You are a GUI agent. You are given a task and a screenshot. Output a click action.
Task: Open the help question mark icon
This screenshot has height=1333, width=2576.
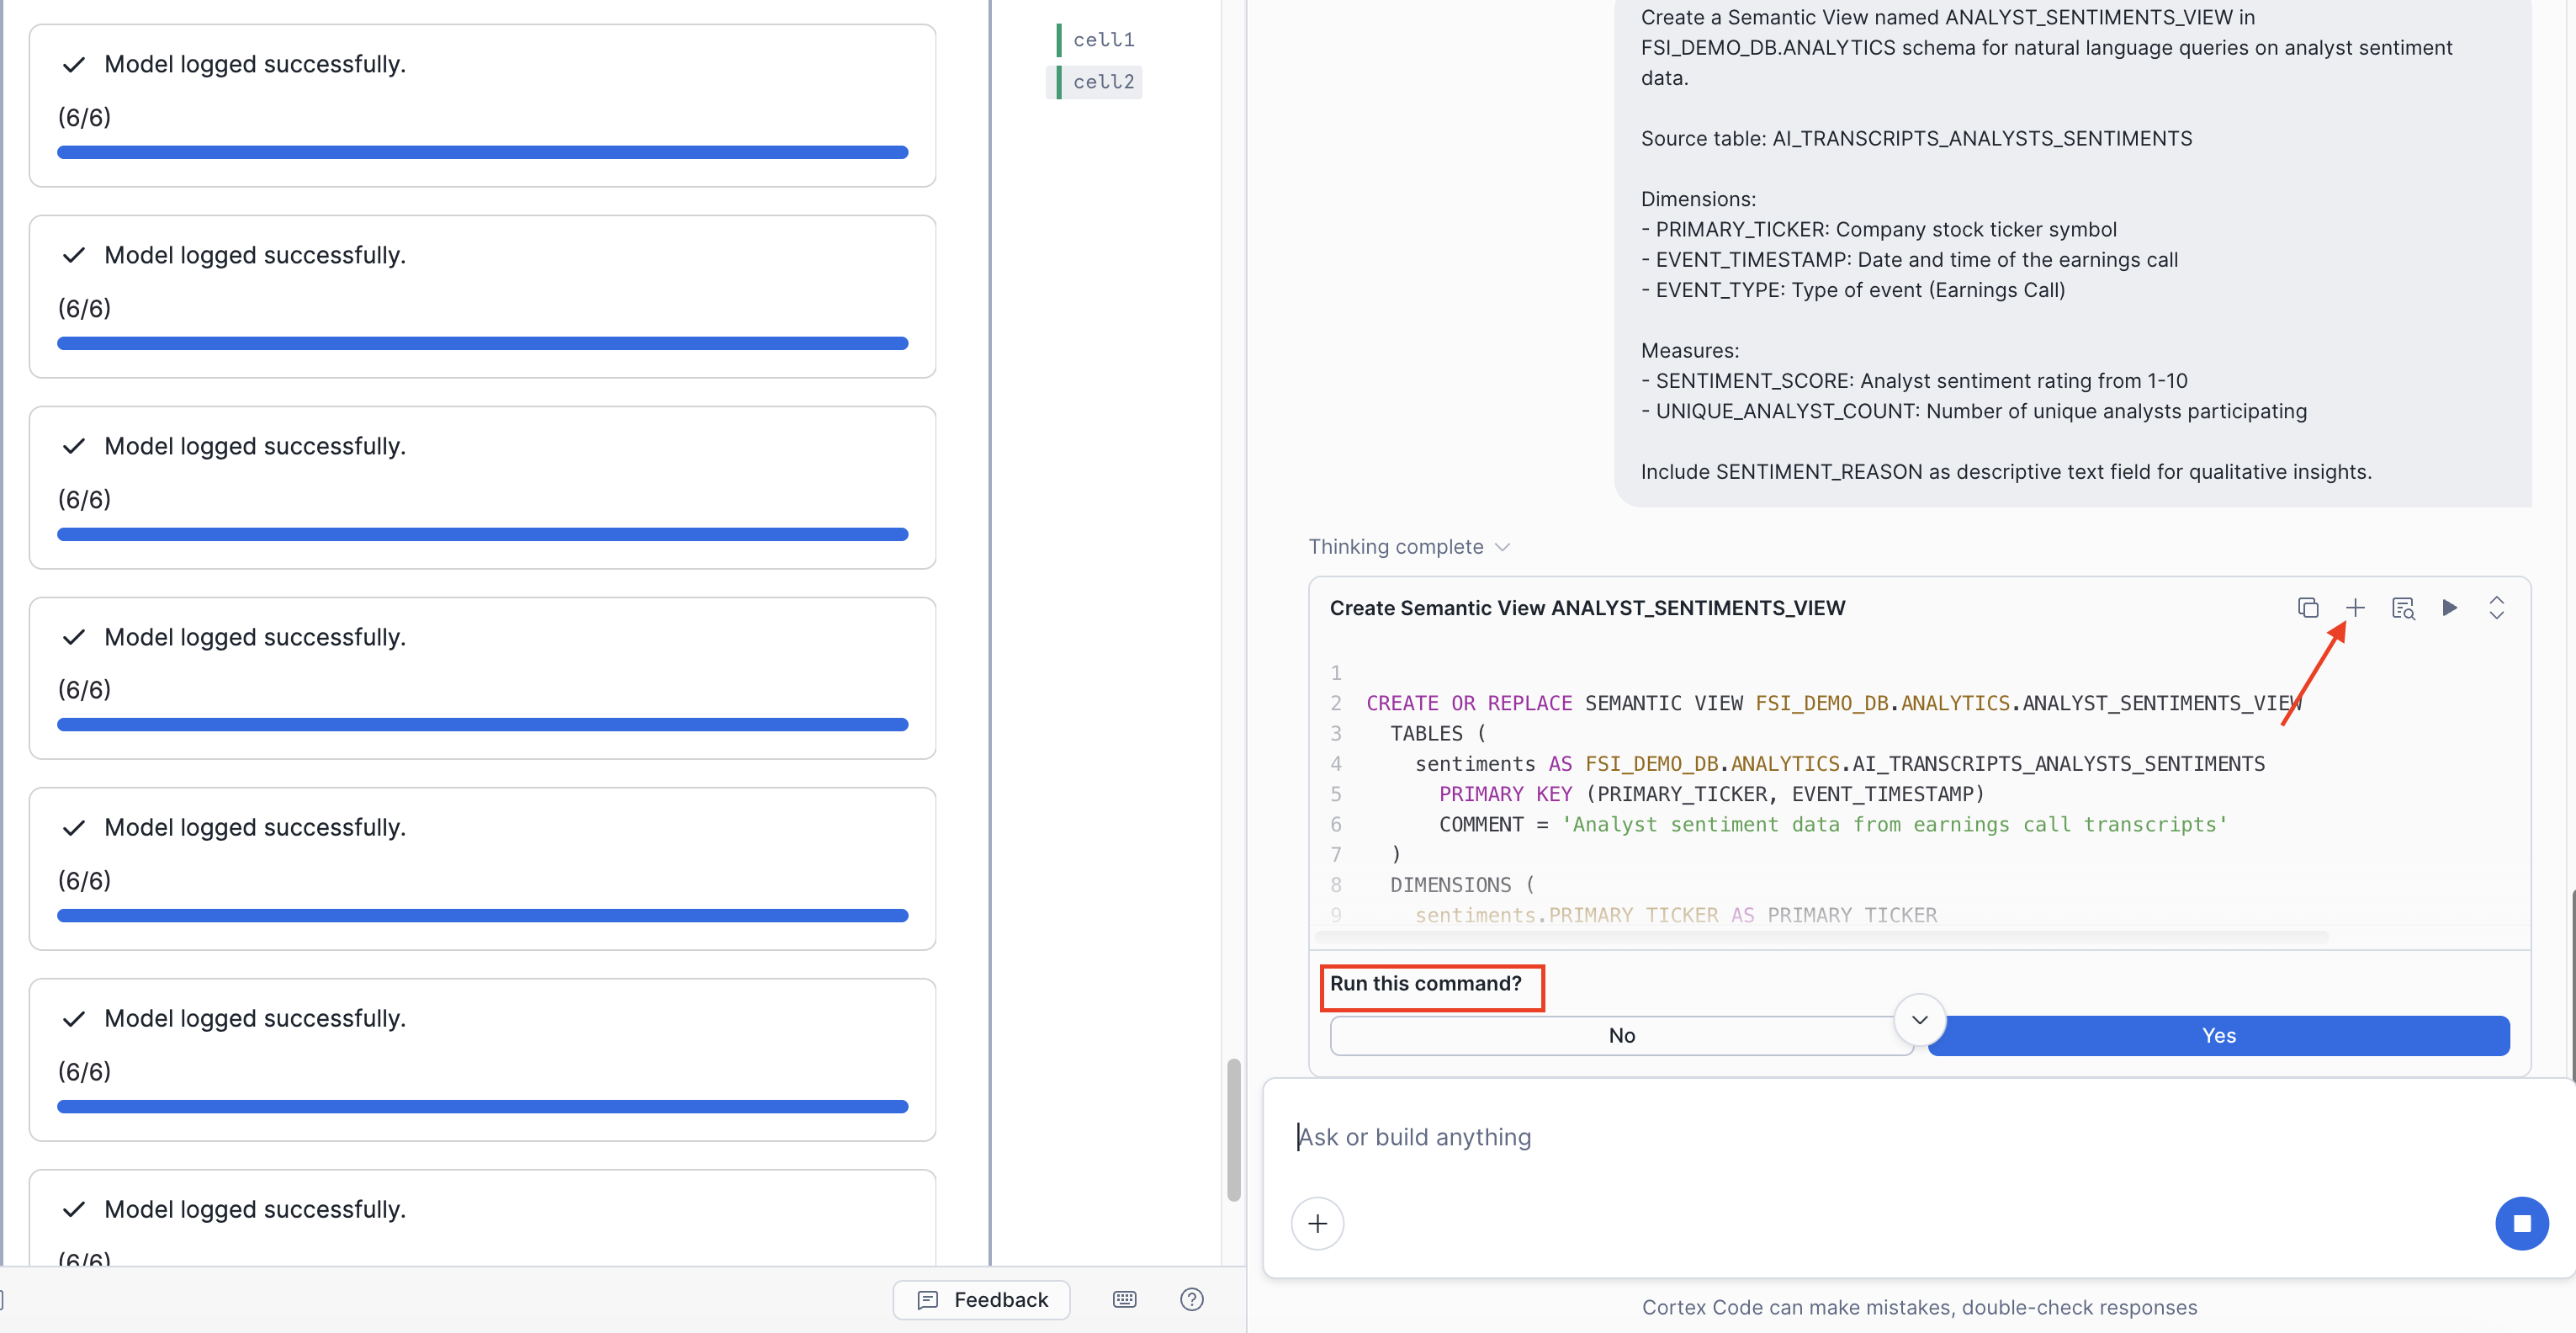pos(1191,1300)
